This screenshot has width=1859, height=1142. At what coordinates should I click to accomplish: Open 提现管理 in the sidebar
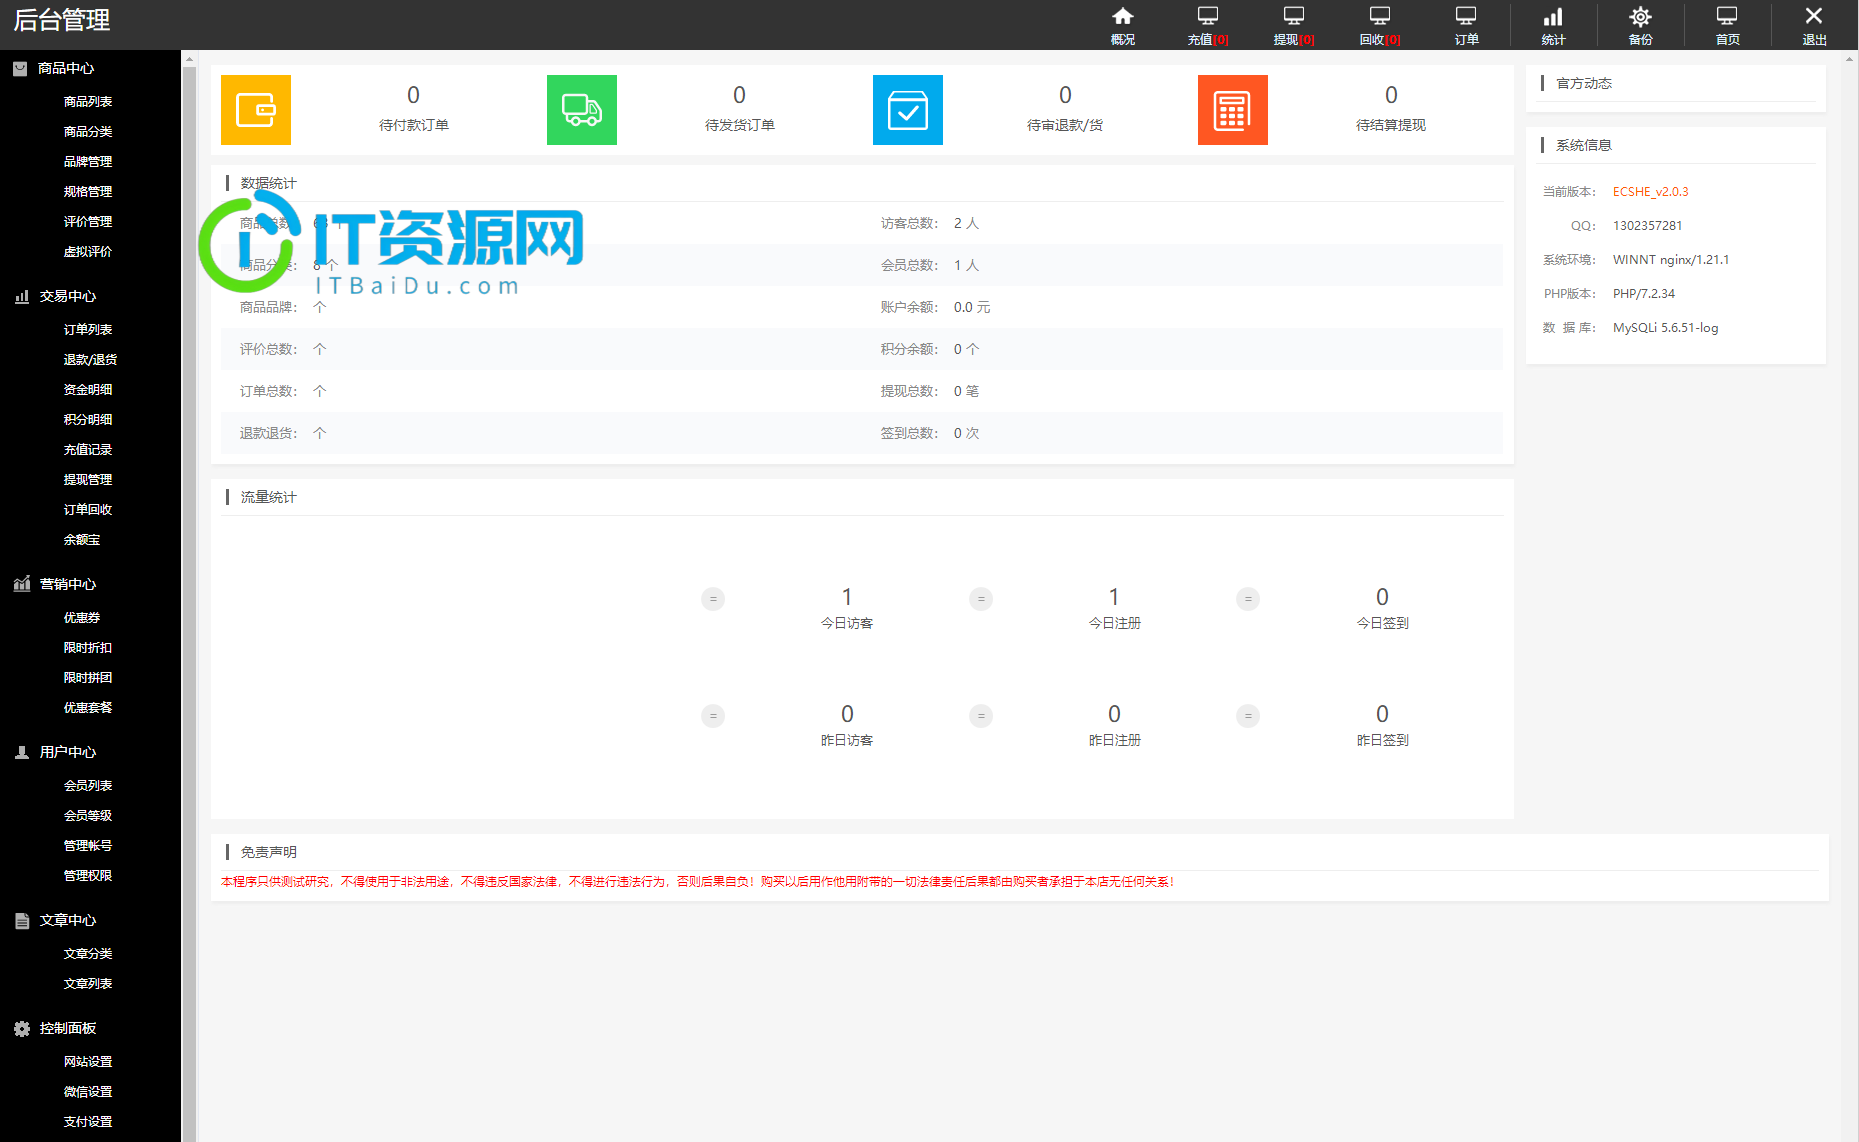88,480
